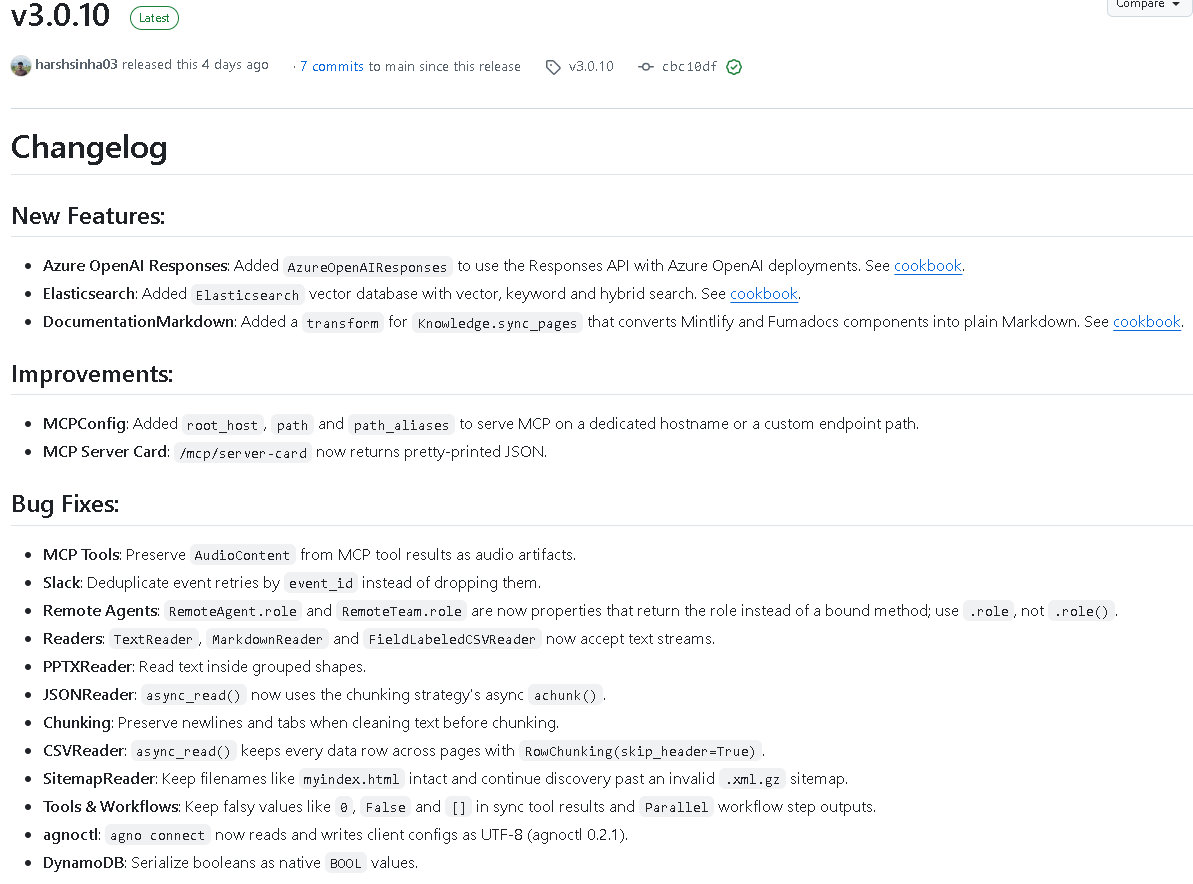Click the Bug Fixes heading
The height and width of the screenshot is (884, 1193).
pyautogui.click(x=65, y=504)
